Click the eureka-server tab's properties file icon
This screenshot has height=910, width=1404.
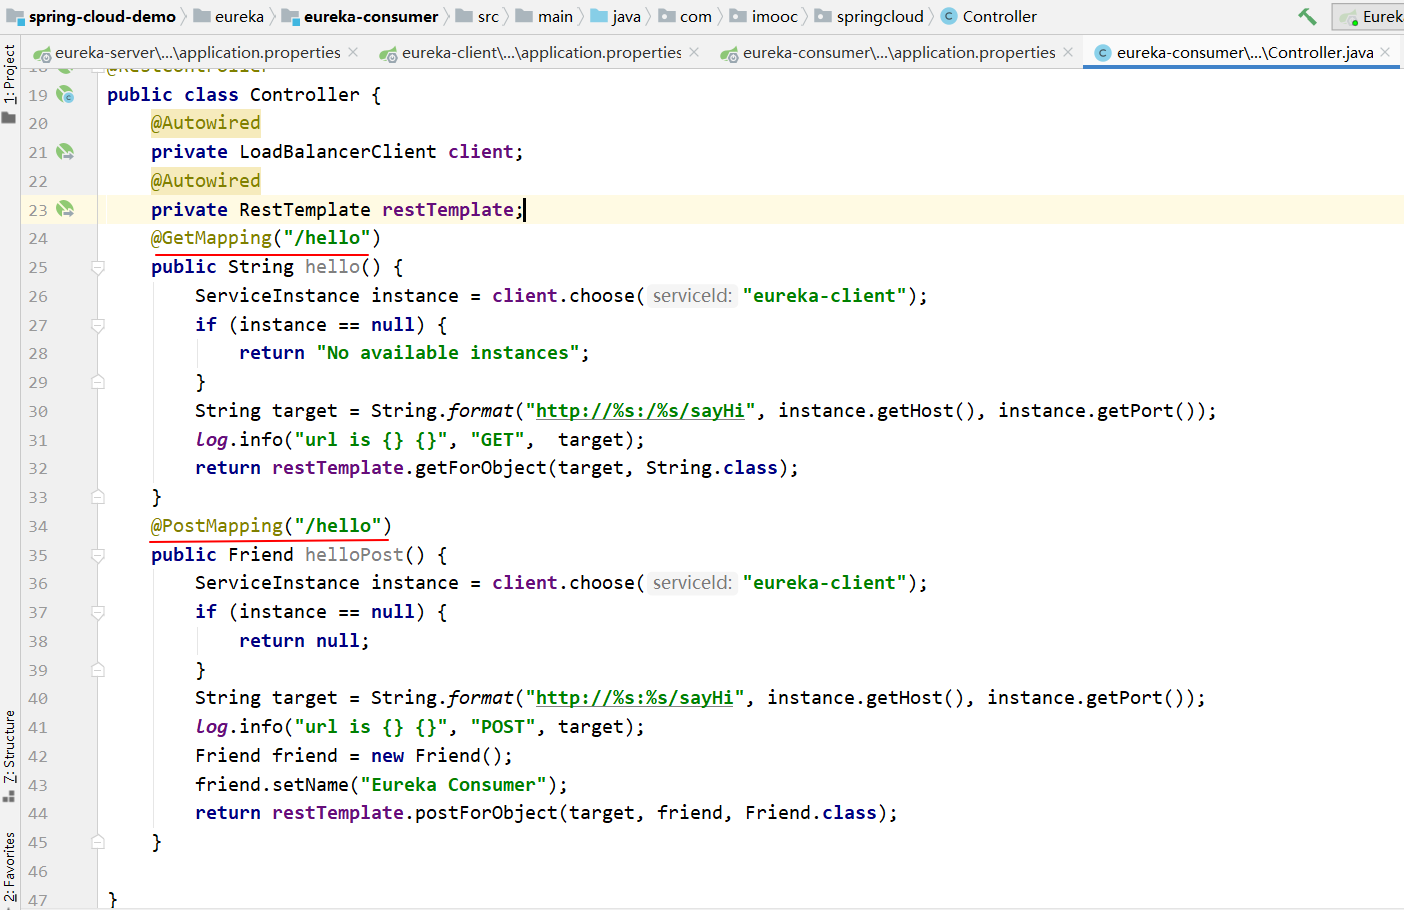[x=42, y=53]
